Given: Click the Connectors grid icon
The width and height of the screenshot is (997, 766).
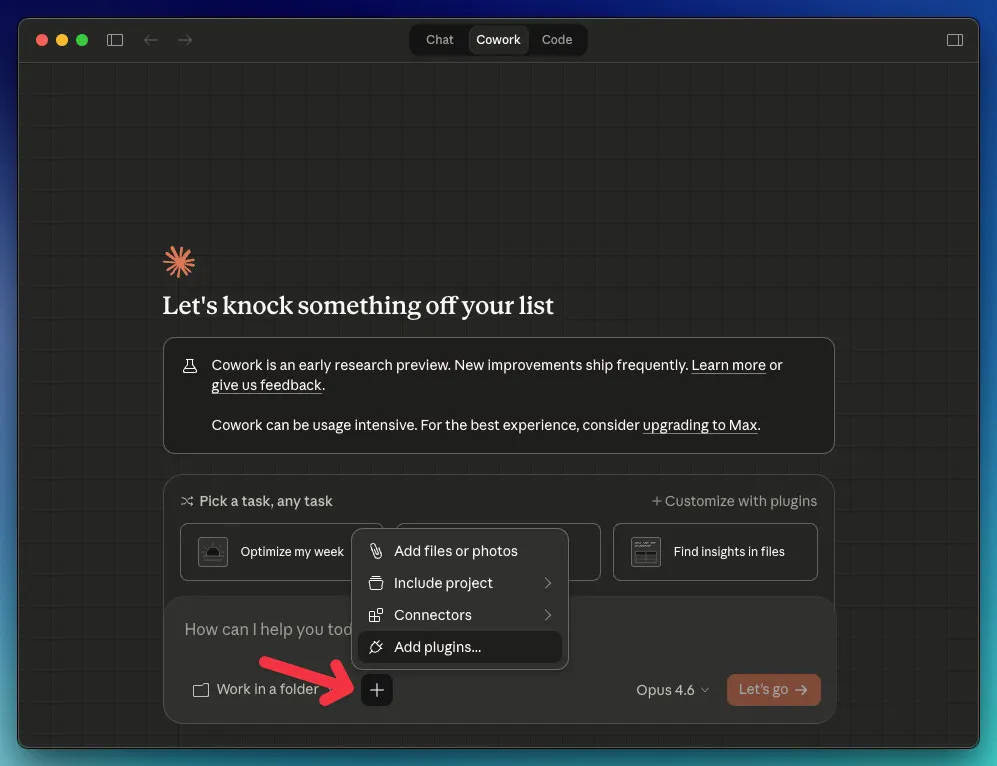Looking at the screenshot, I should pos(376,615).
